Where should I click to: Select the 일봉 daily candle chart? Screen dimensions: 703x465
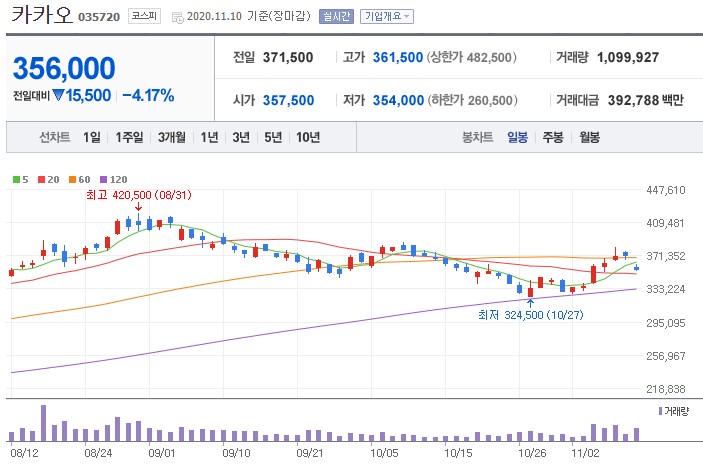[517, 137]
